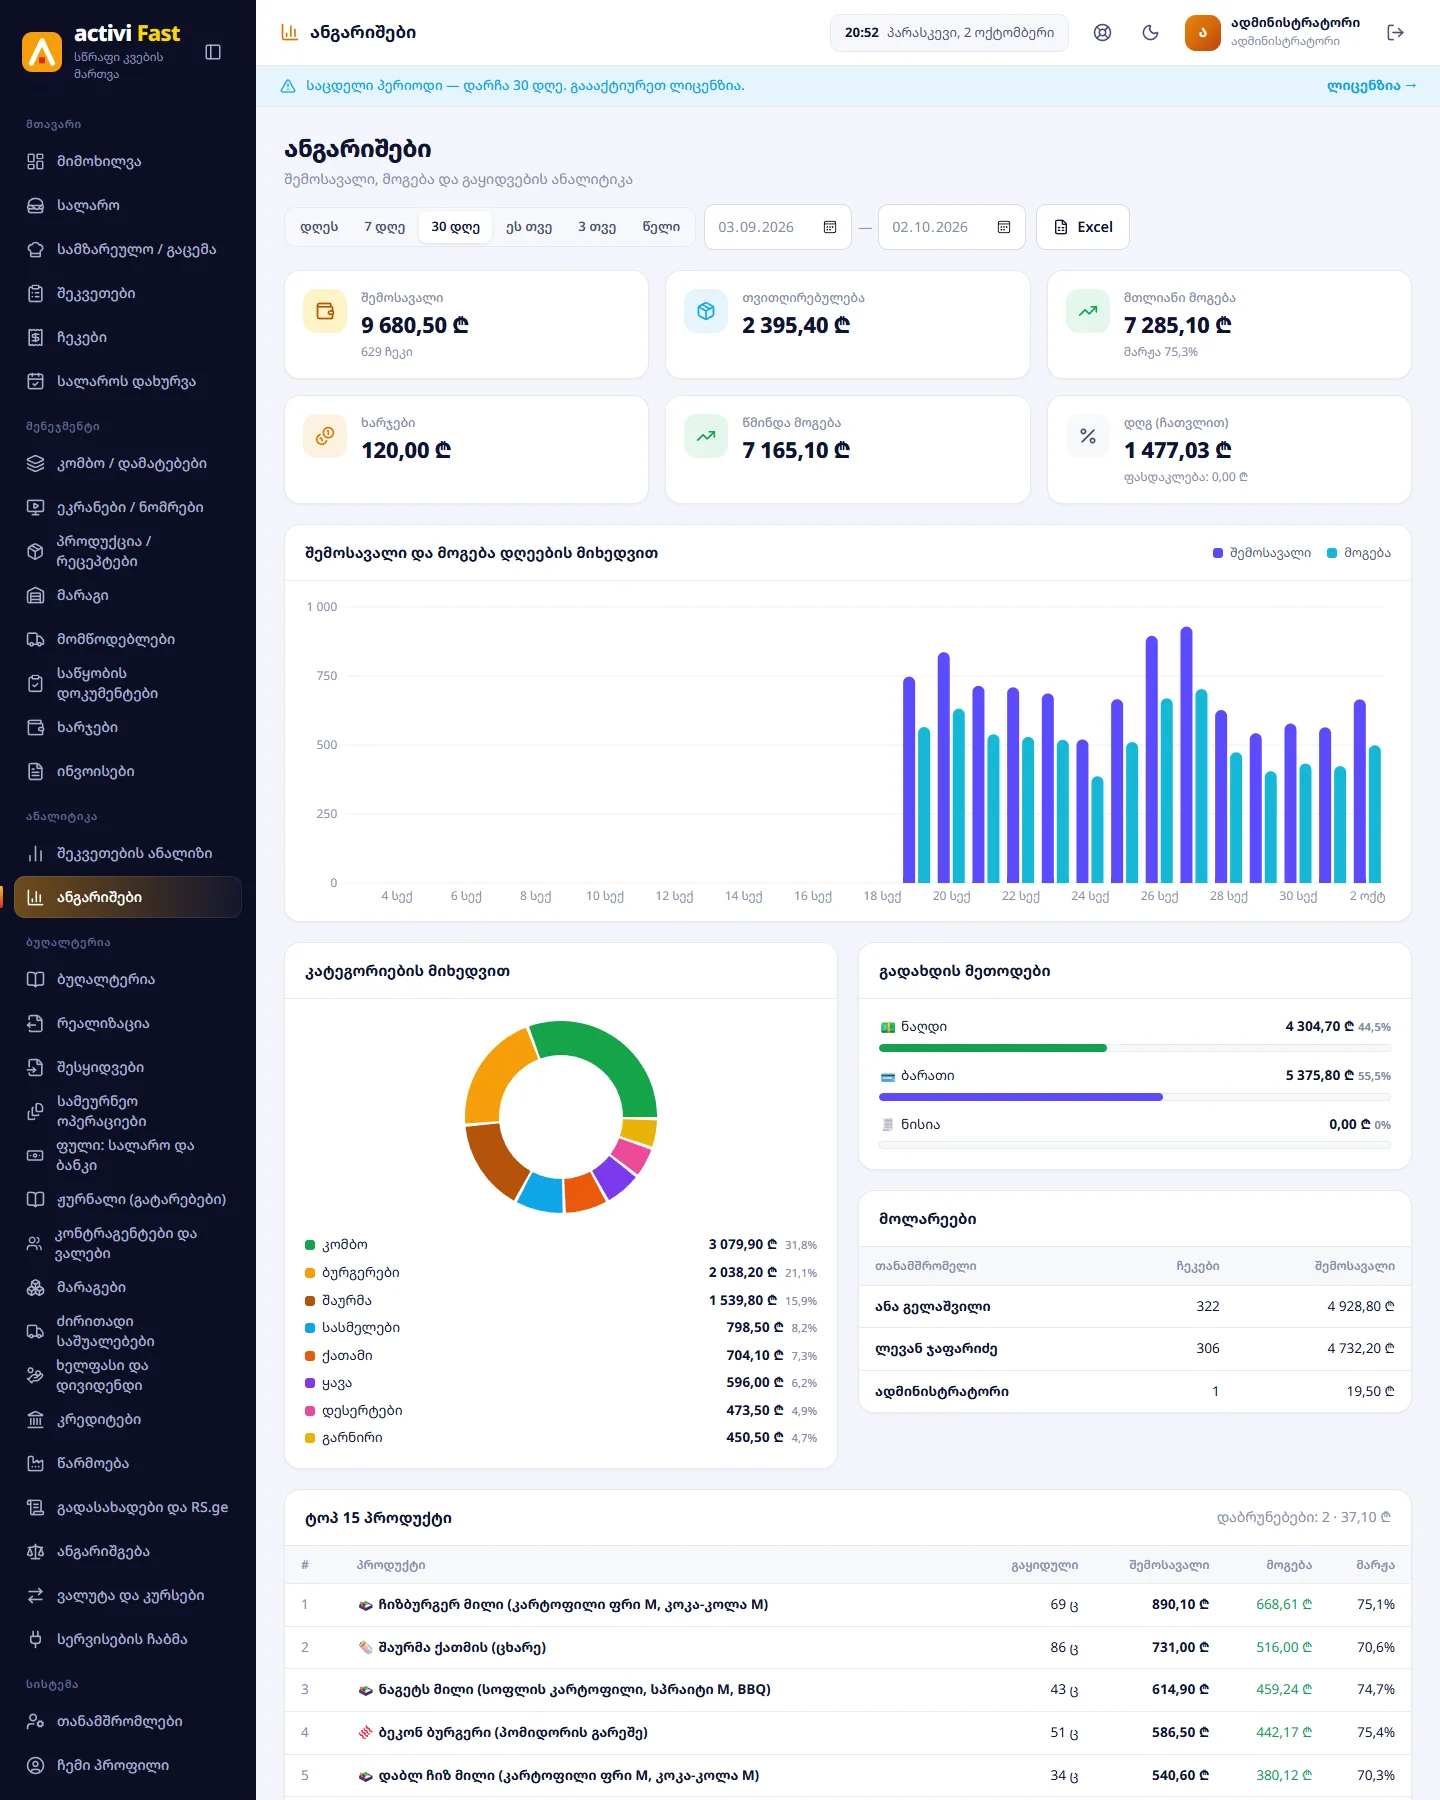Click the ნაღდი payment progress bar

tap(1135, 1048)
